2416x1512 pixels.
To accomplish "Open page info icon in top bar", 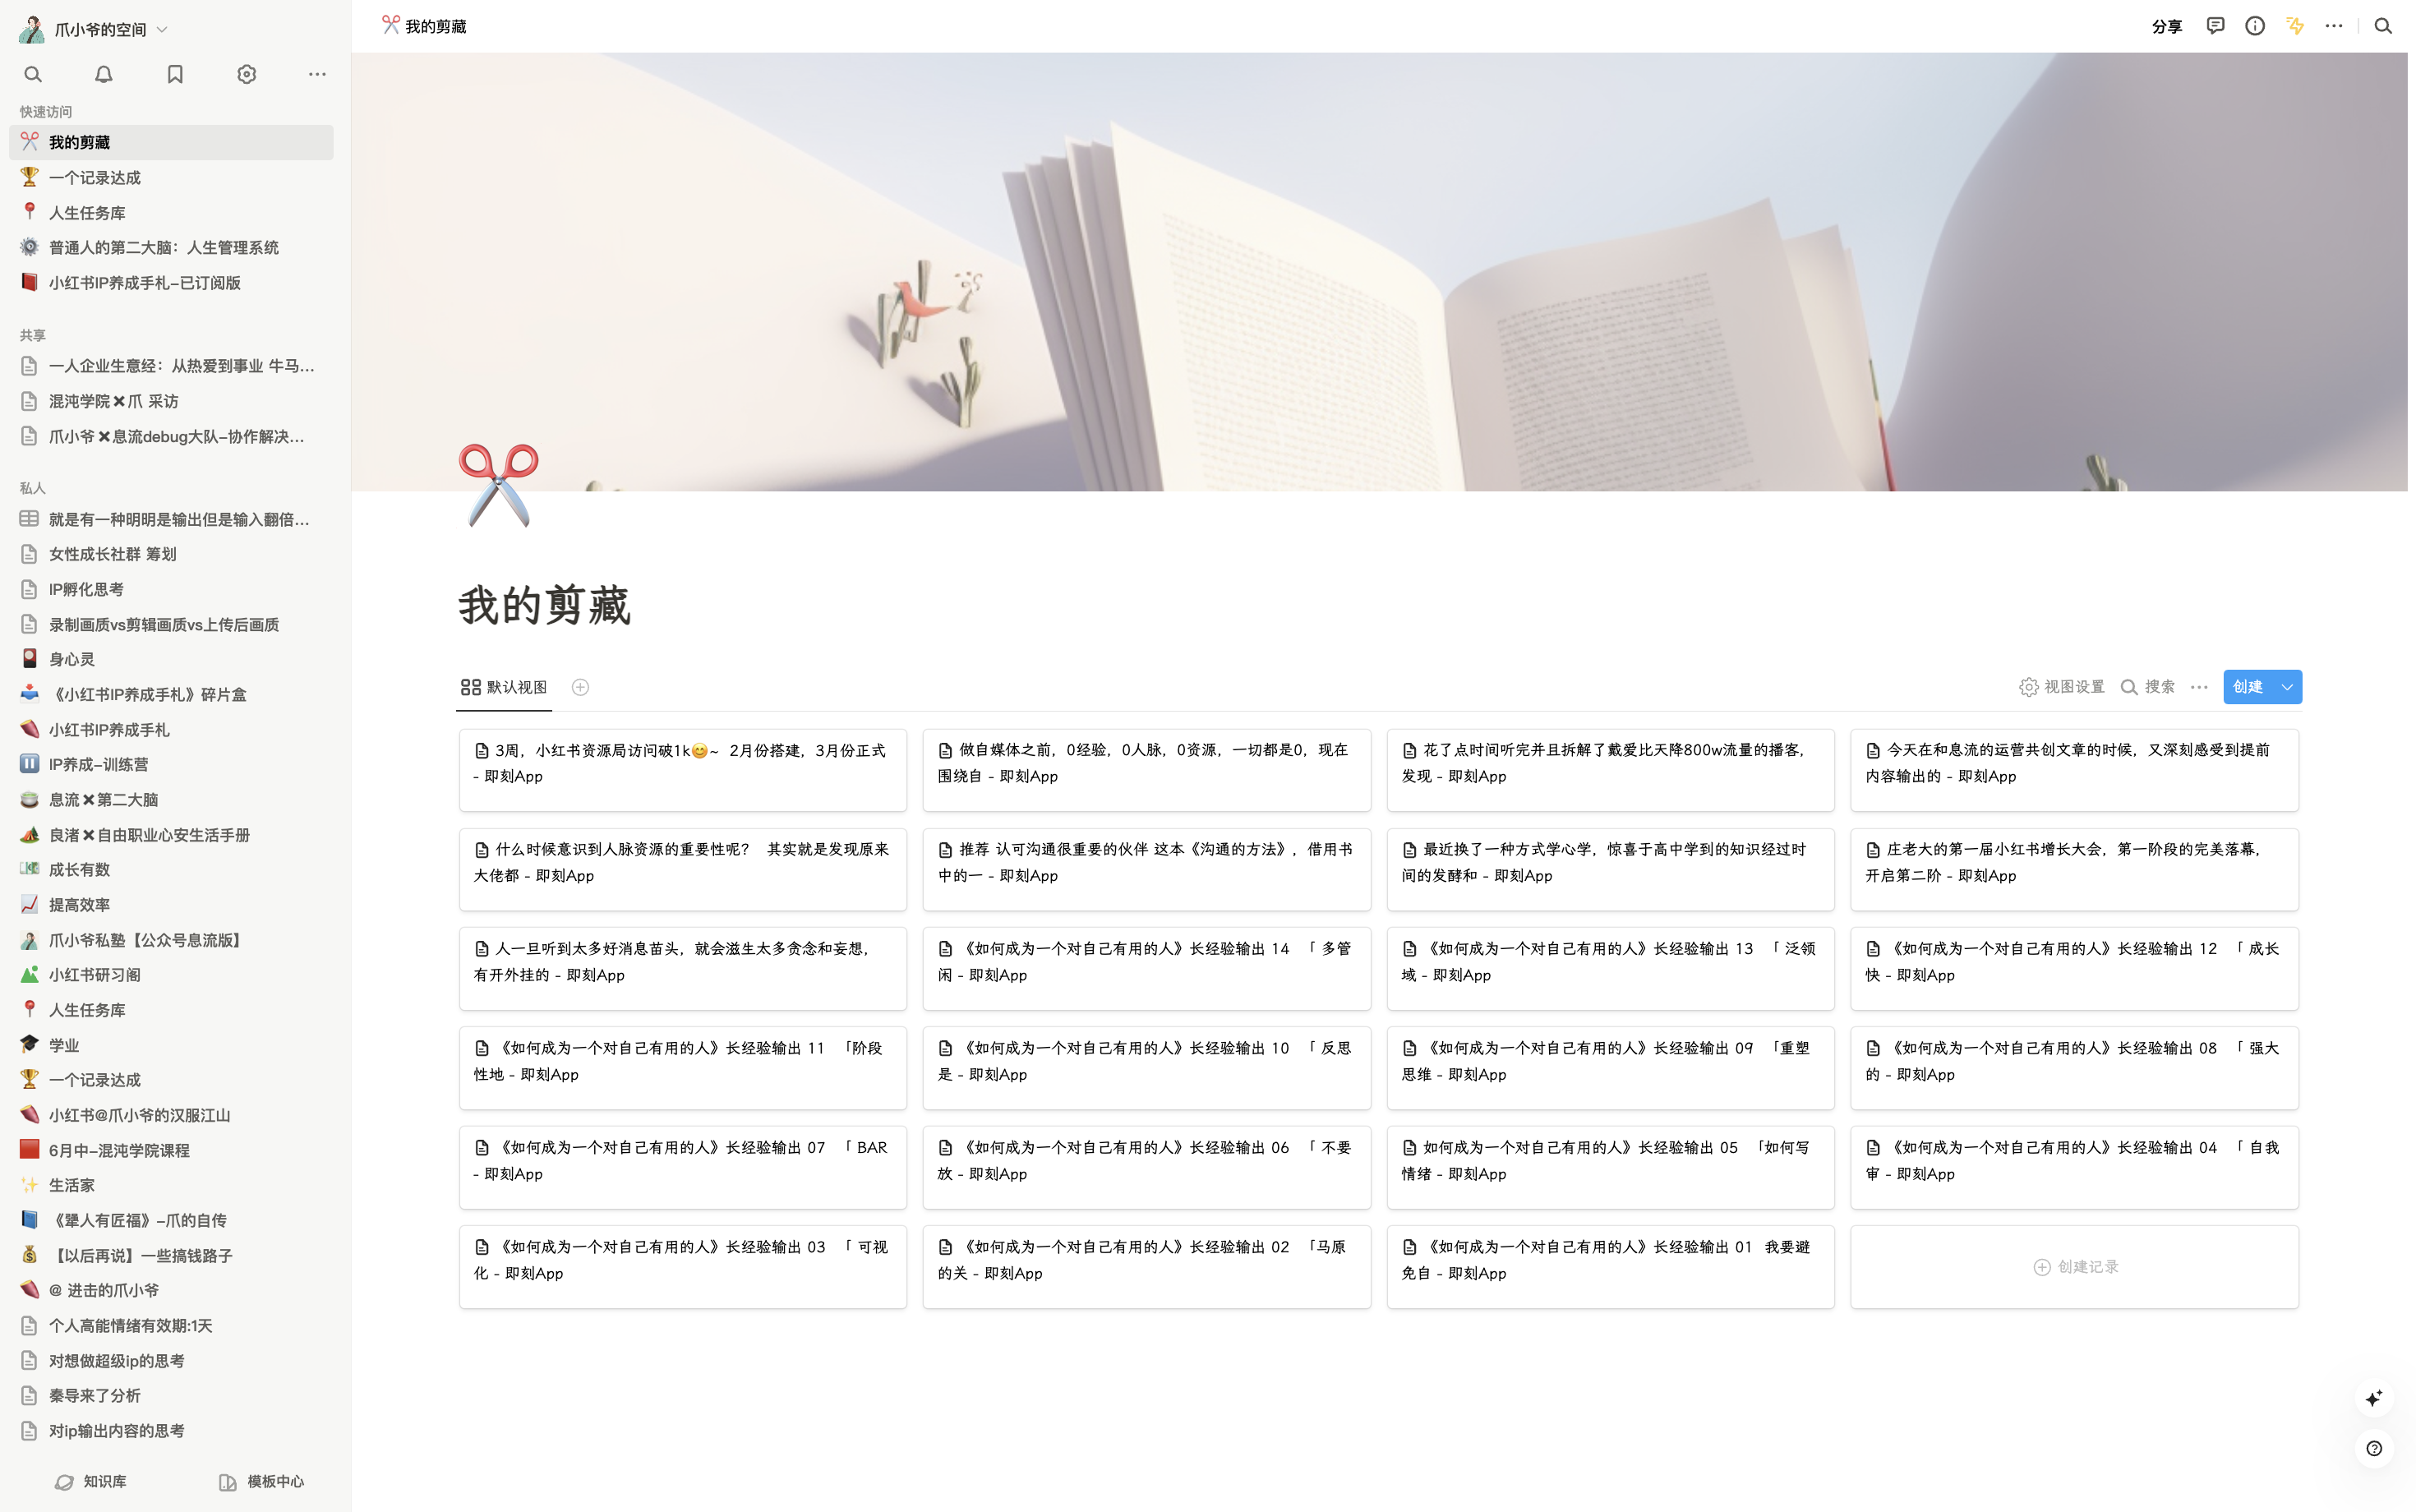I will click(2254, 26).
